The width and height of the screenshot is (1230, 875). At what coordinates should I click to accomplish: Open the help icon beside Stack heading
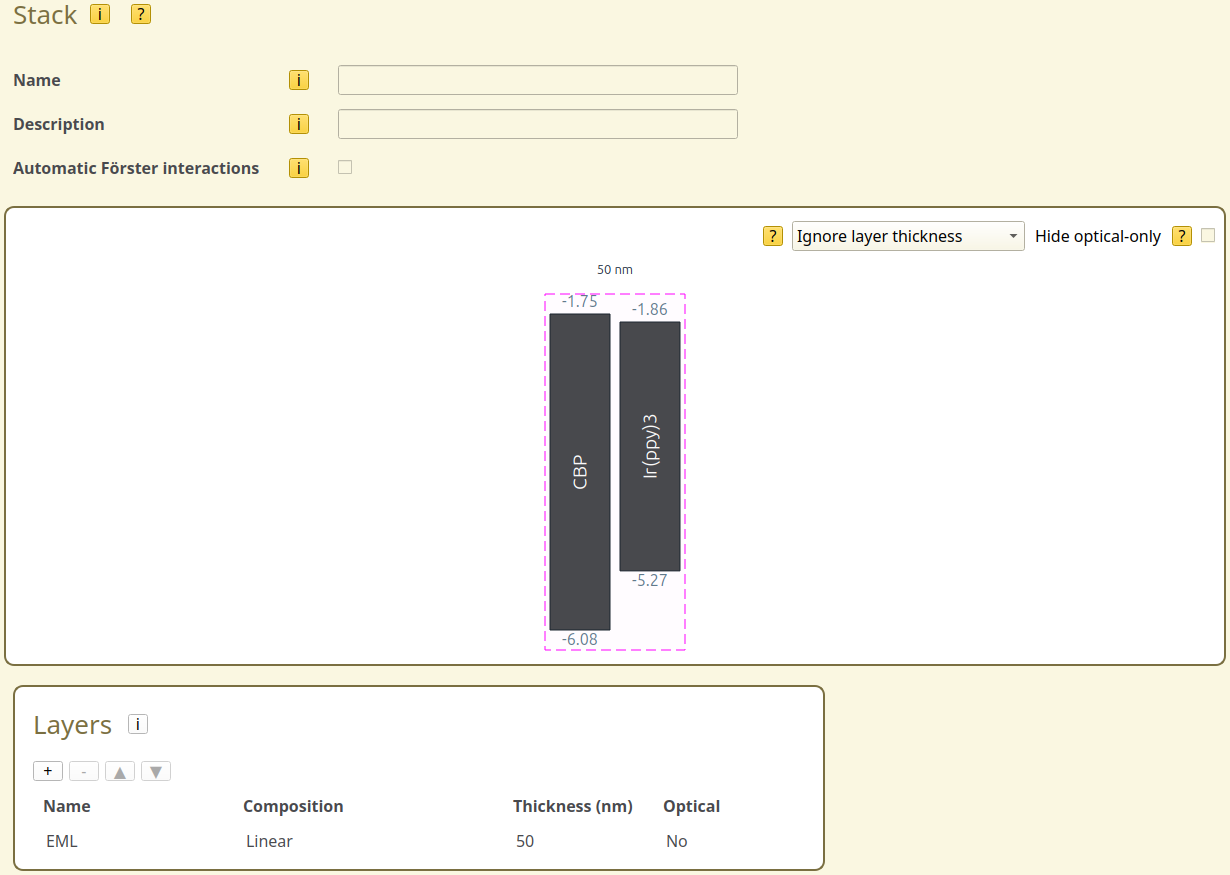[141, 14]
